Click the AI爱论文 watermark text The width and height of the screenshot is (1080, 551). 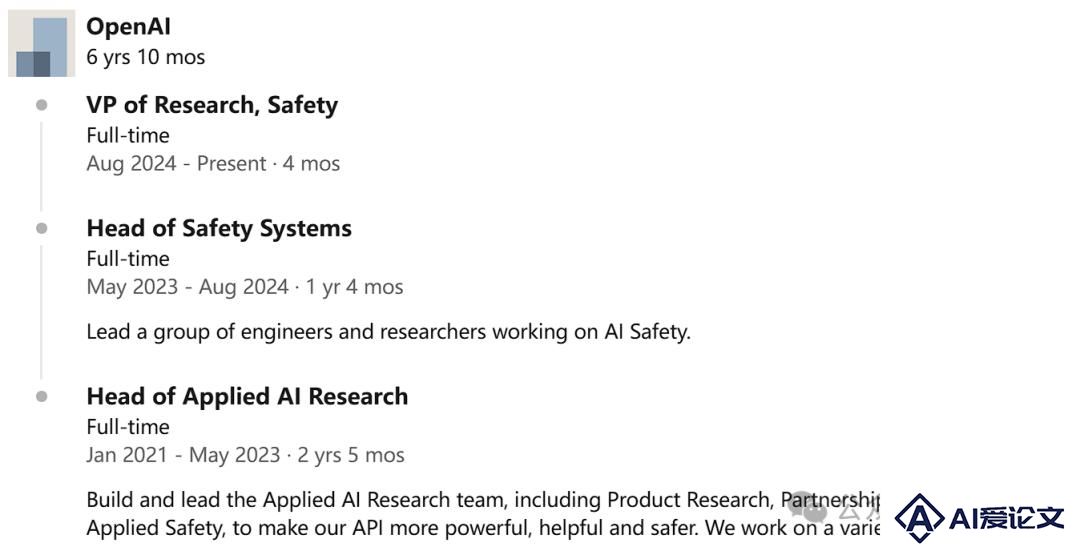tap(1006, 517)
